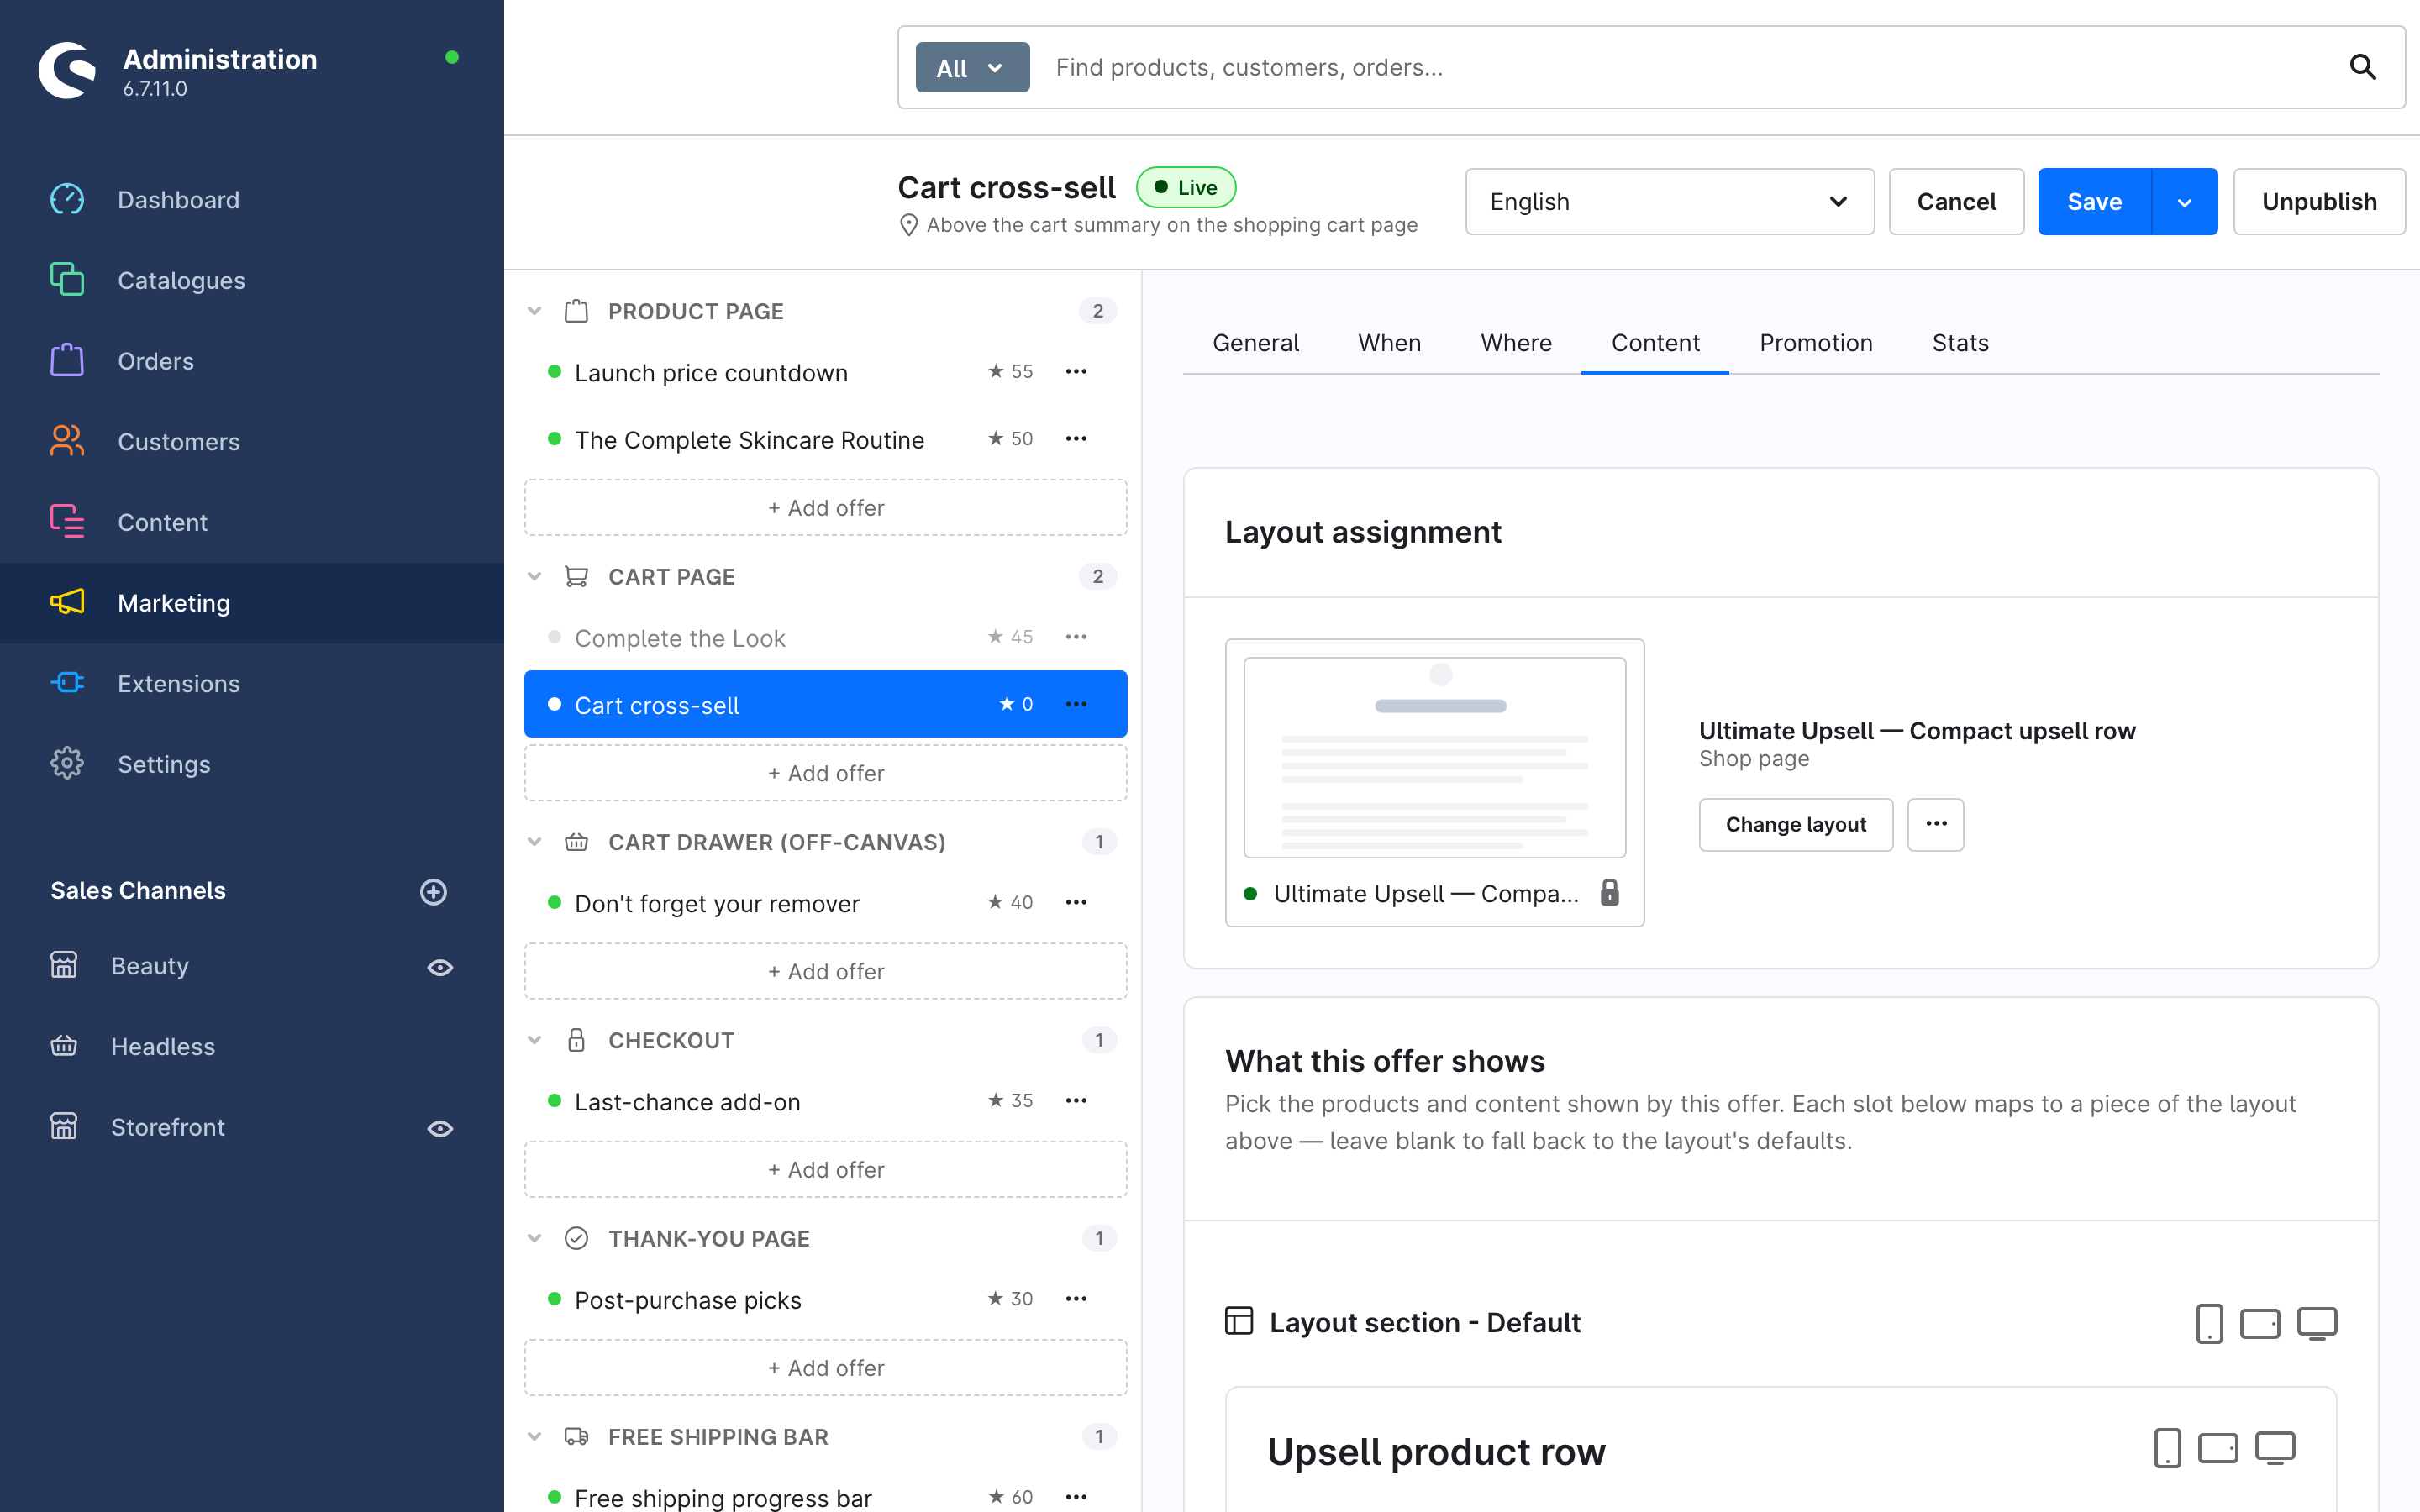Switch to the Where tab

[1516, 343]
